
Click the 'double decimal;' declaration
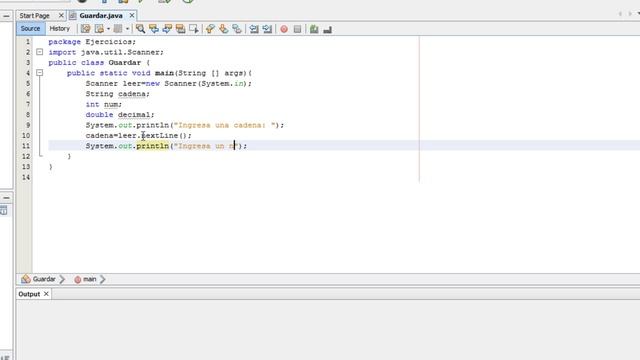(x=120, y=115)
